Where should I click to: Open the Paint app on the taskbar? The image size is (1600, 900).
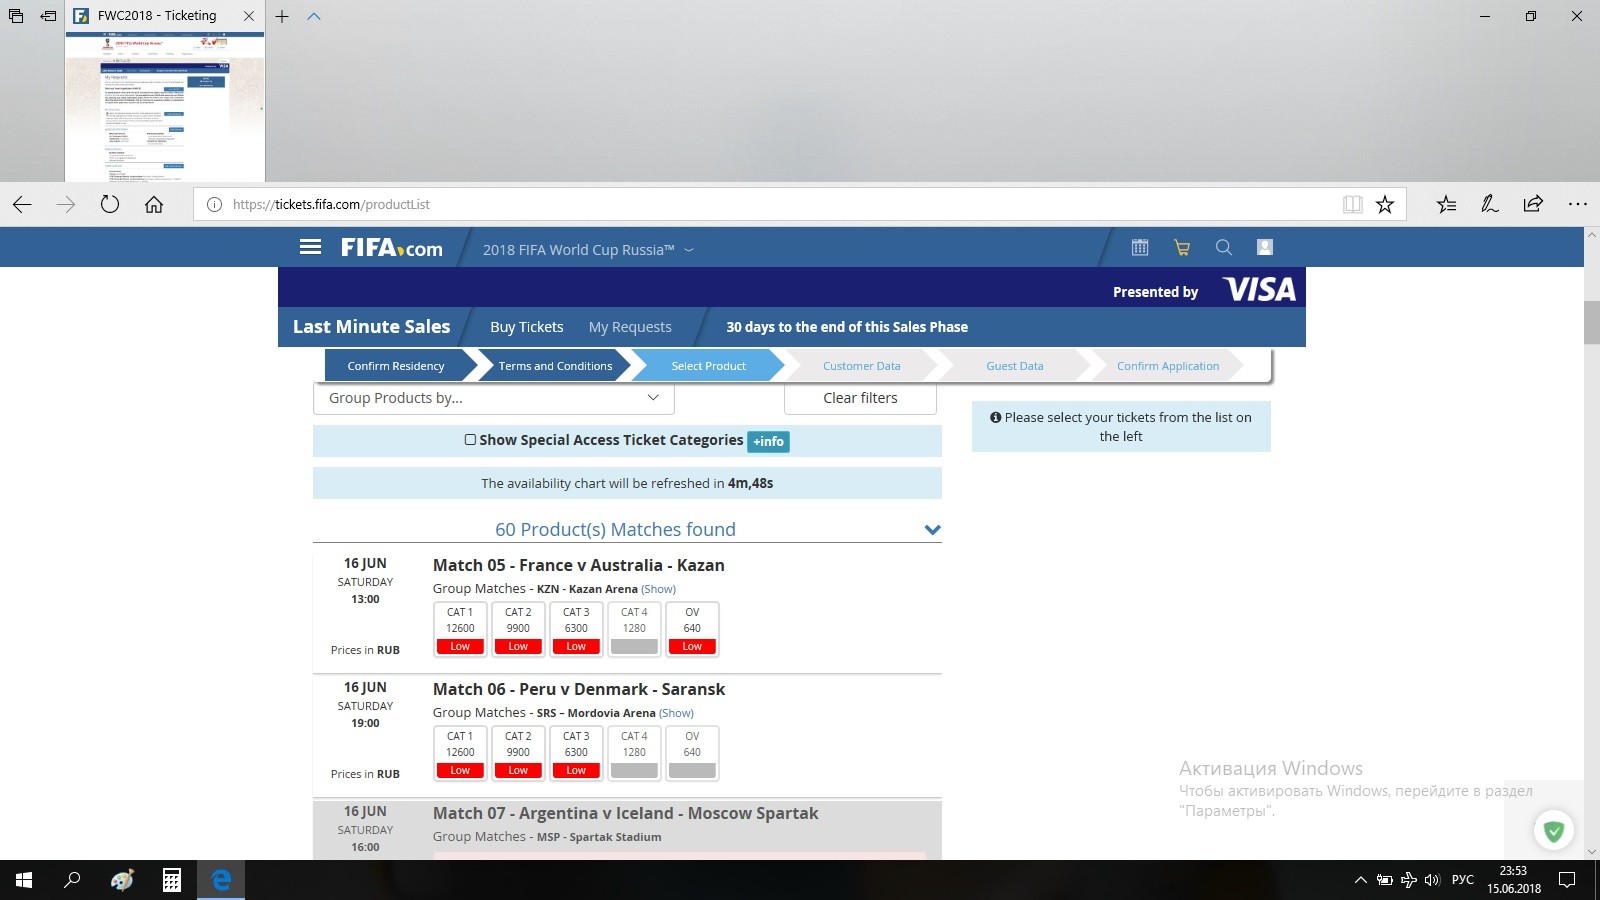pos(122,880)
